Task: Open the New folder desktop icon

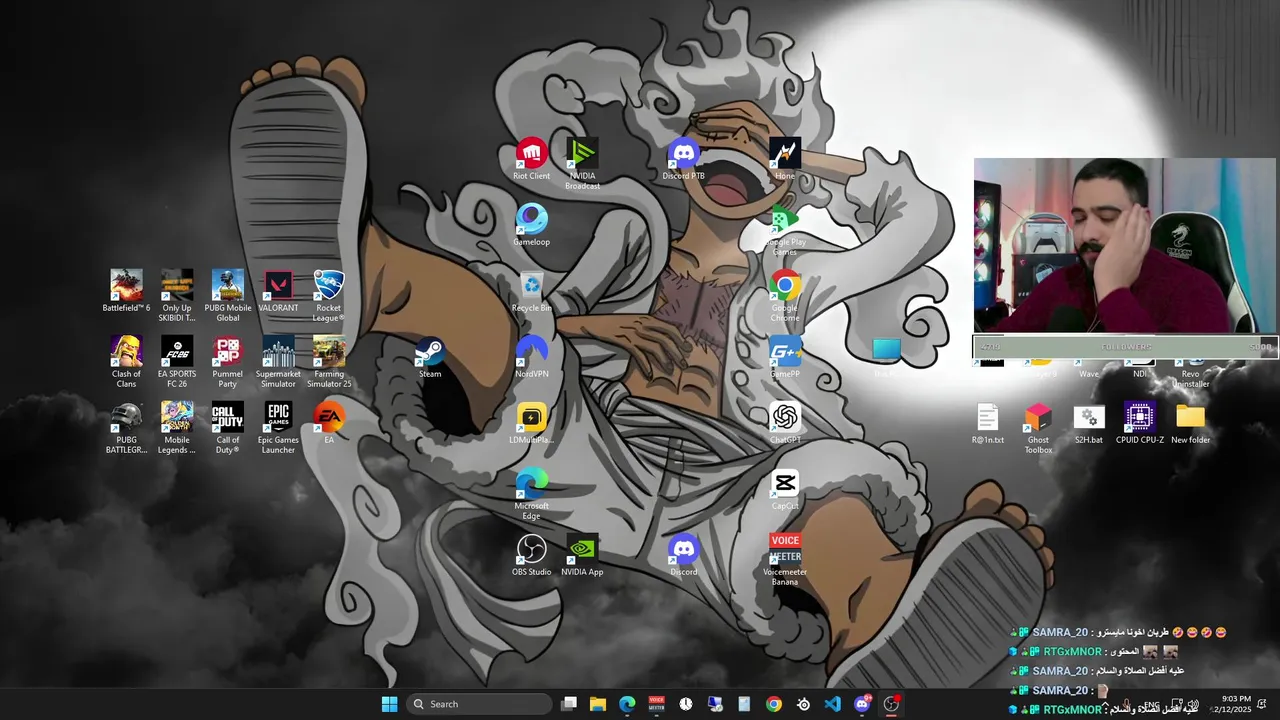Action: click(1190, 424)
